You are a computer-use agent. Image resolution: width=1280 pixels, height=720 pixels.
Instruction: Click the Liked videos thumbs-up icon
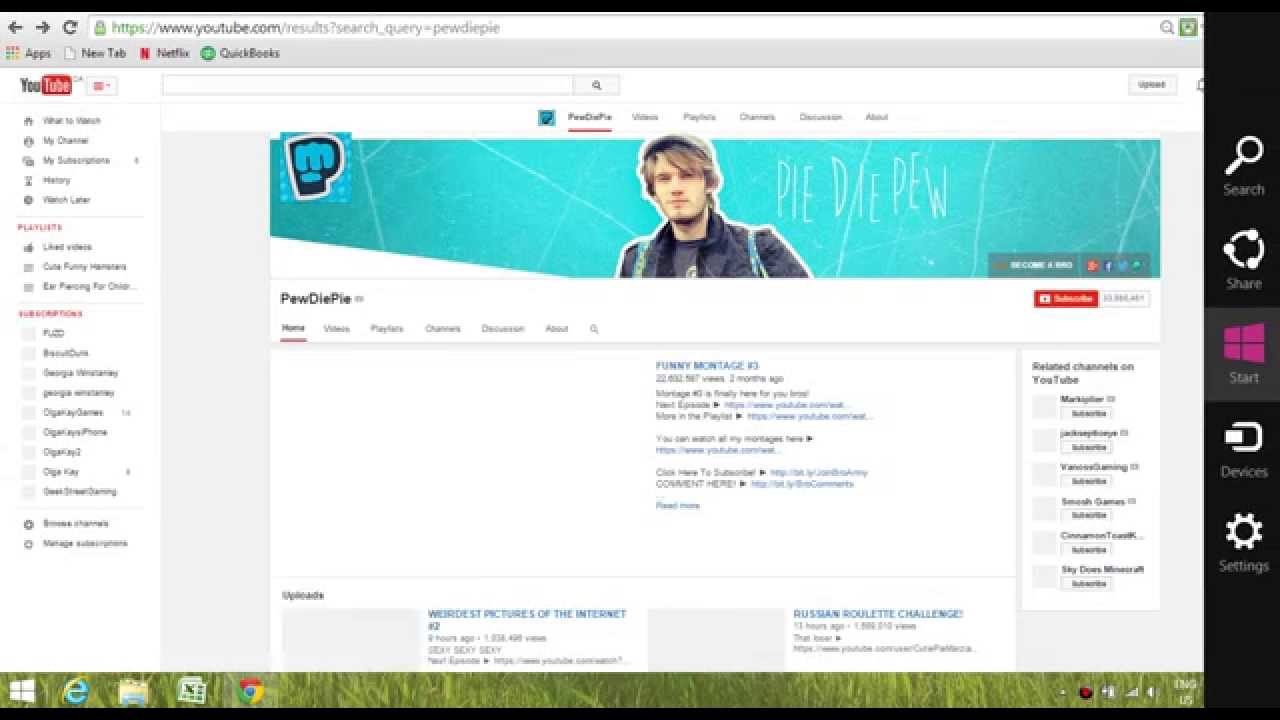tap(28, 247)
